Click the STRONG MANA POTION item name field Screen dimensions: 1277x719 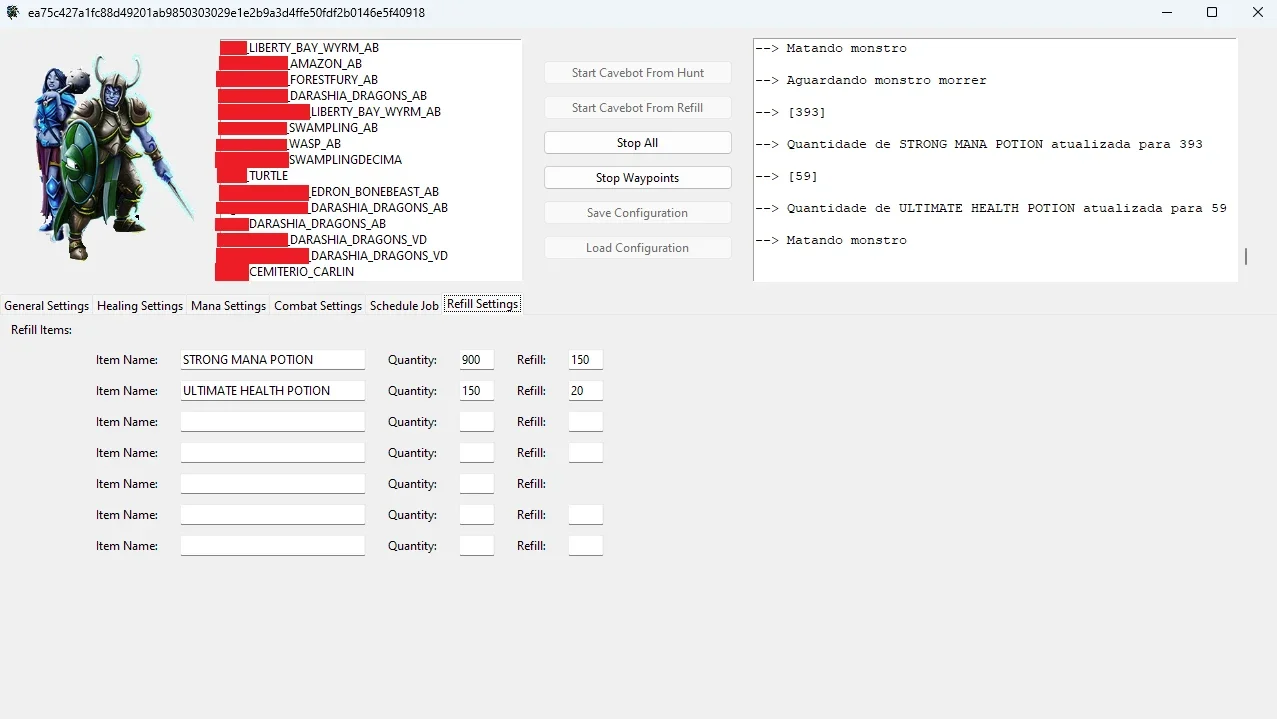coord(273,360)
